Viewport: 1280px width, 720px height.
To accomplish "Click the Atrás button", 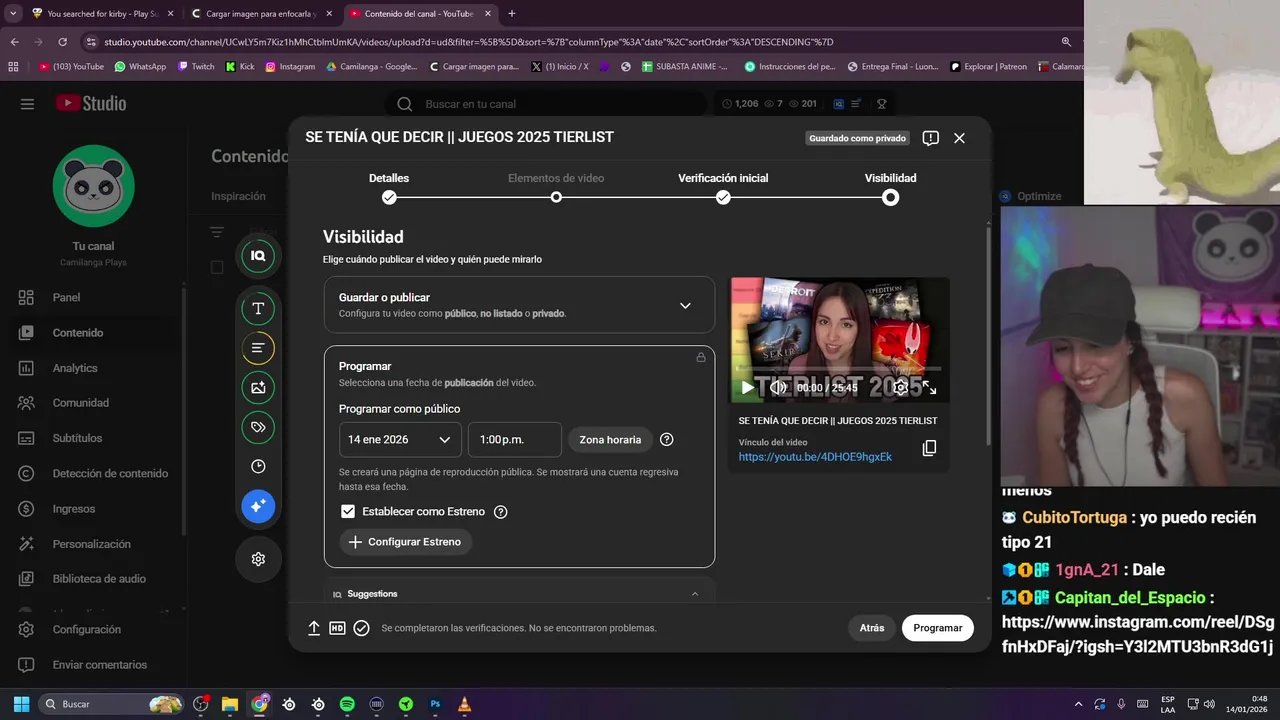I will [872, 628].
